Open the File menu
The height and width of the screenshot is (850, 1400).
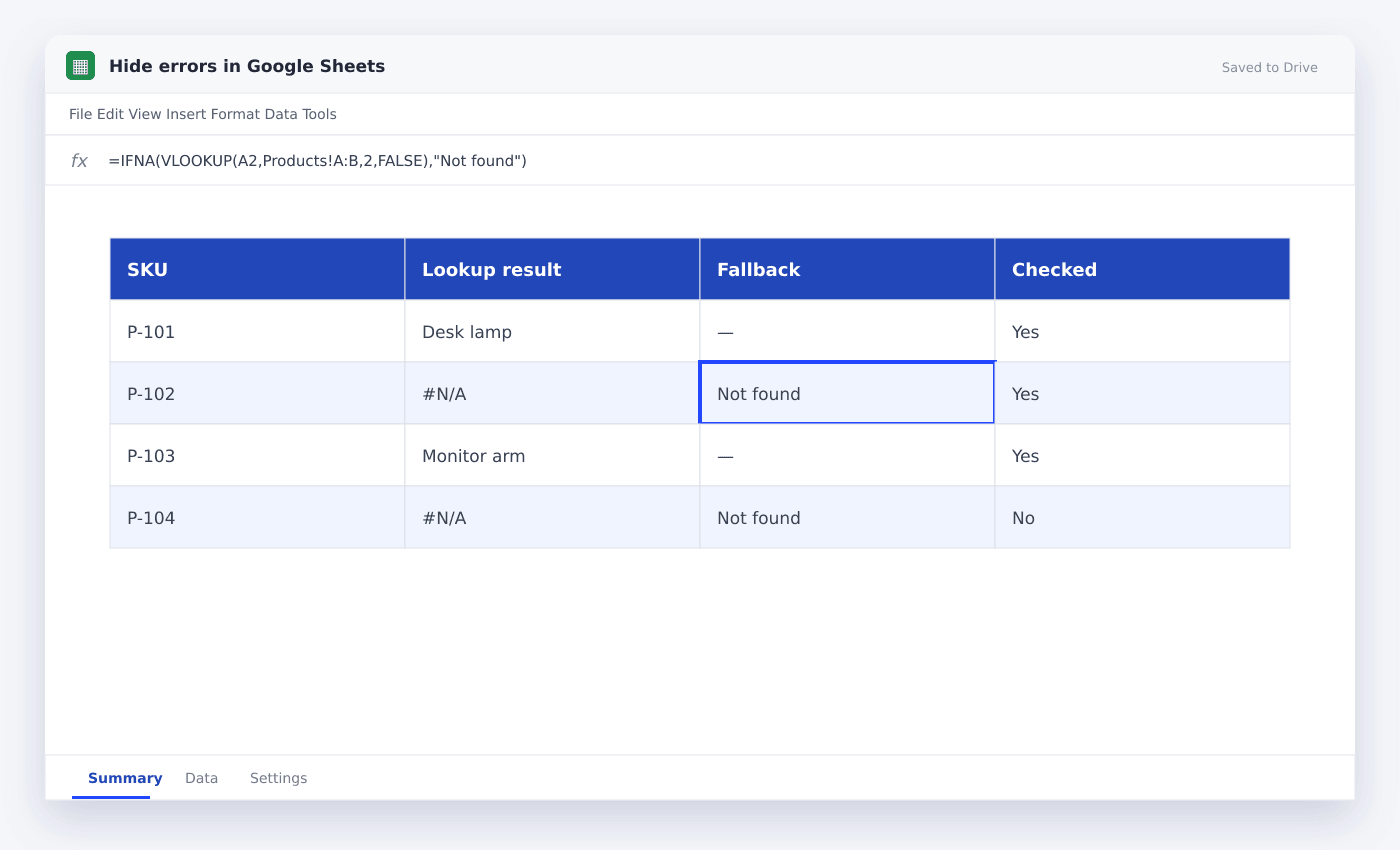(x=80, y=114)
